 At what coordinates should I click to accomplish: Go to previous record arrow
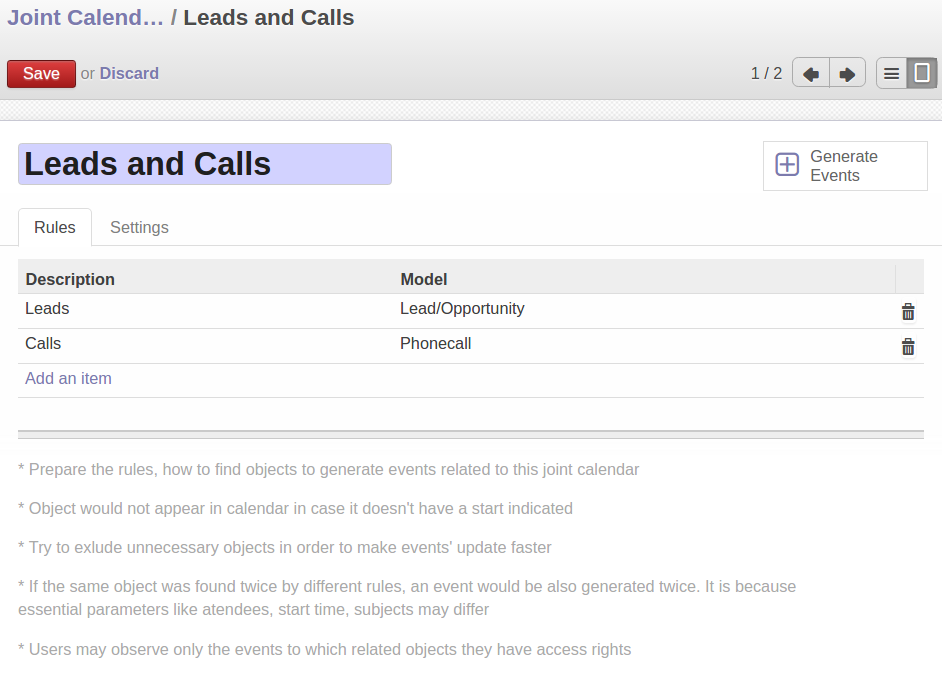pyautogui.click(x=811, y=74)
